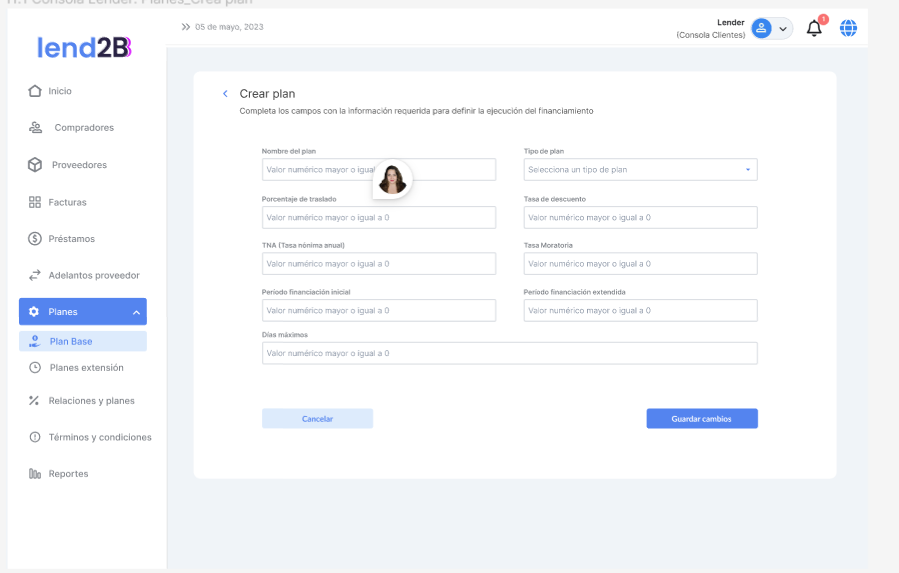Image resolution: width=899 pixels, height=573 pixels.
Task: Expand the sidebar with double chevron
Action: click(186, 27)
